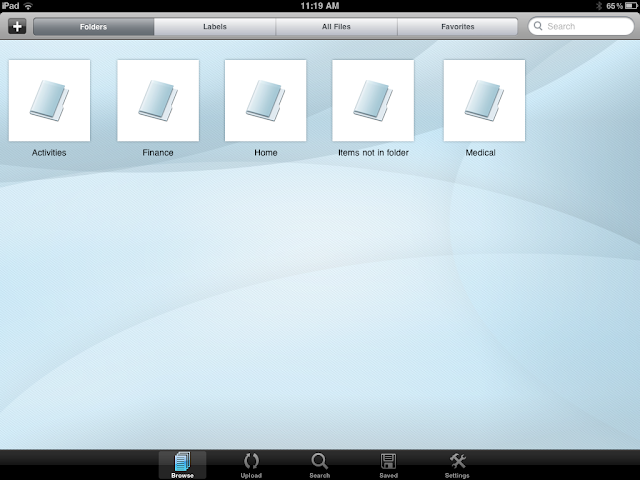Switch to the All Files segment
The image size is (640, 480).
(x=336, y=27)
